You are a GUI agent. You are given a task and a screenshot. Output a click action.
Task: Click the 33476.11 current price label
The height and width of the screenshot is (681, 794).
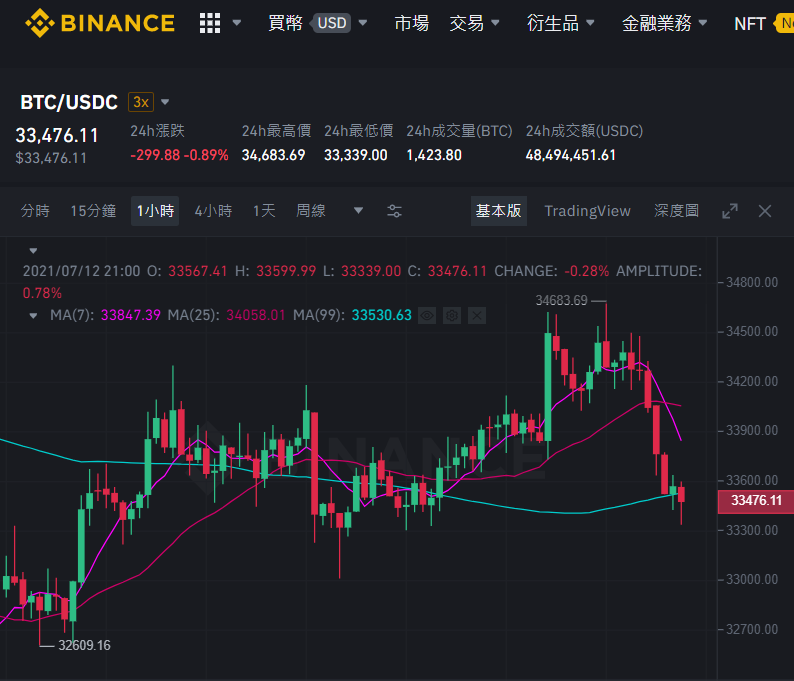[756, 501]
